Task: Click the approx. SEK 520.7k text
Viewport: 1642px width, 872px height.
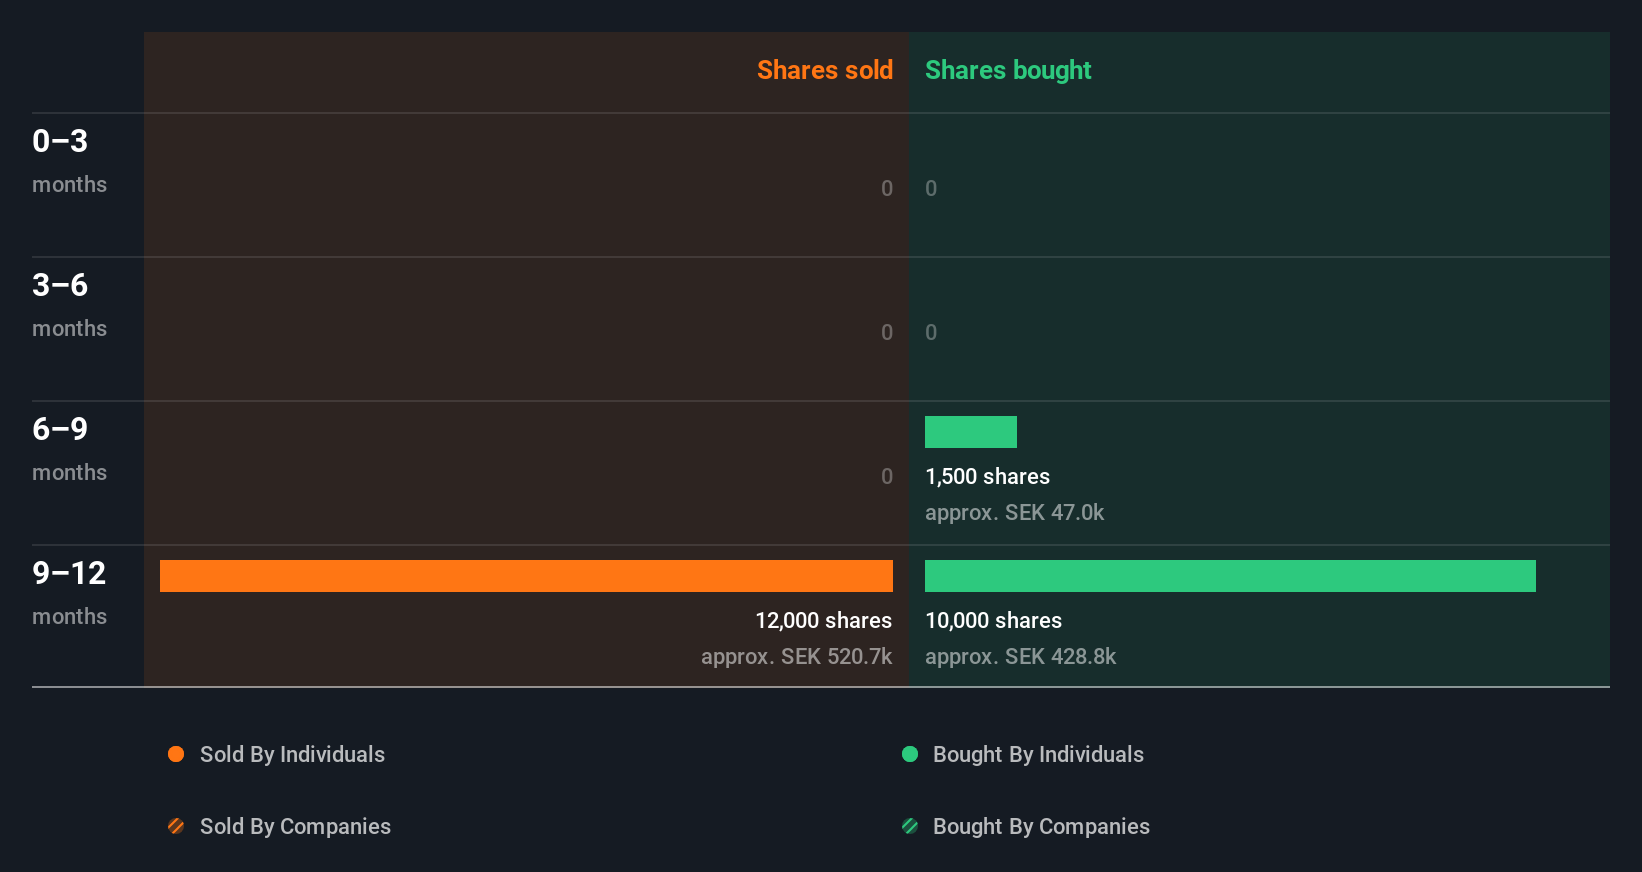Action: [x=796, y=656]
